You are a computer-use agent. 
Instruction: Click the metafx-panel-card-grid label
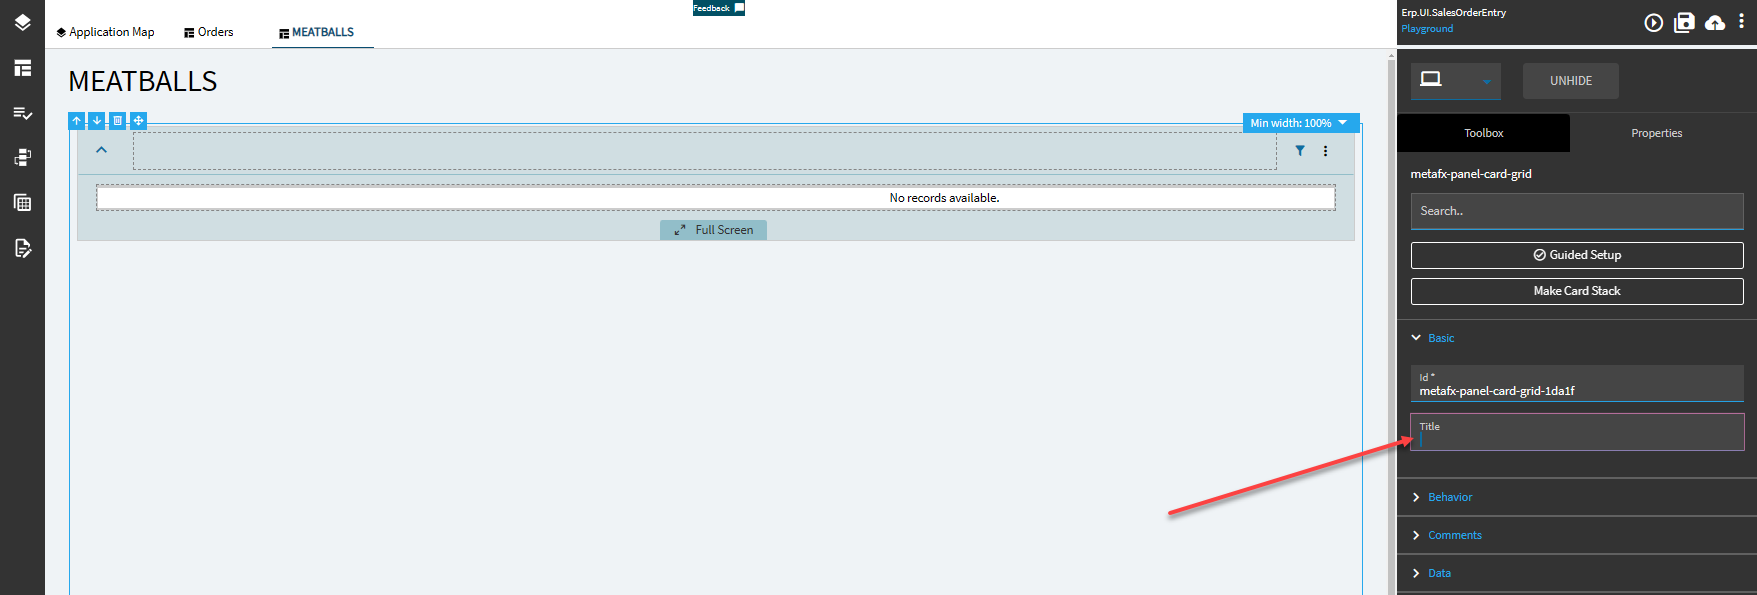pos(1471,174)
